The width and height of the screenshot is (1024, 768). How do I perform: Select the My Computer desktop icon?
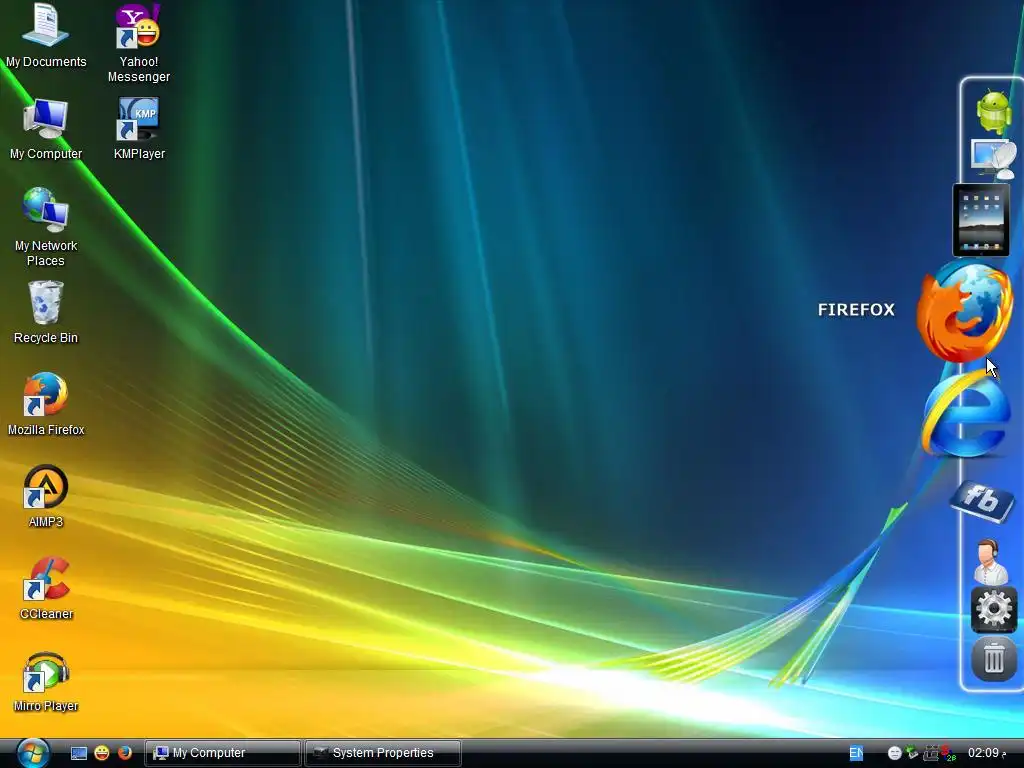(x=46, y=129)
